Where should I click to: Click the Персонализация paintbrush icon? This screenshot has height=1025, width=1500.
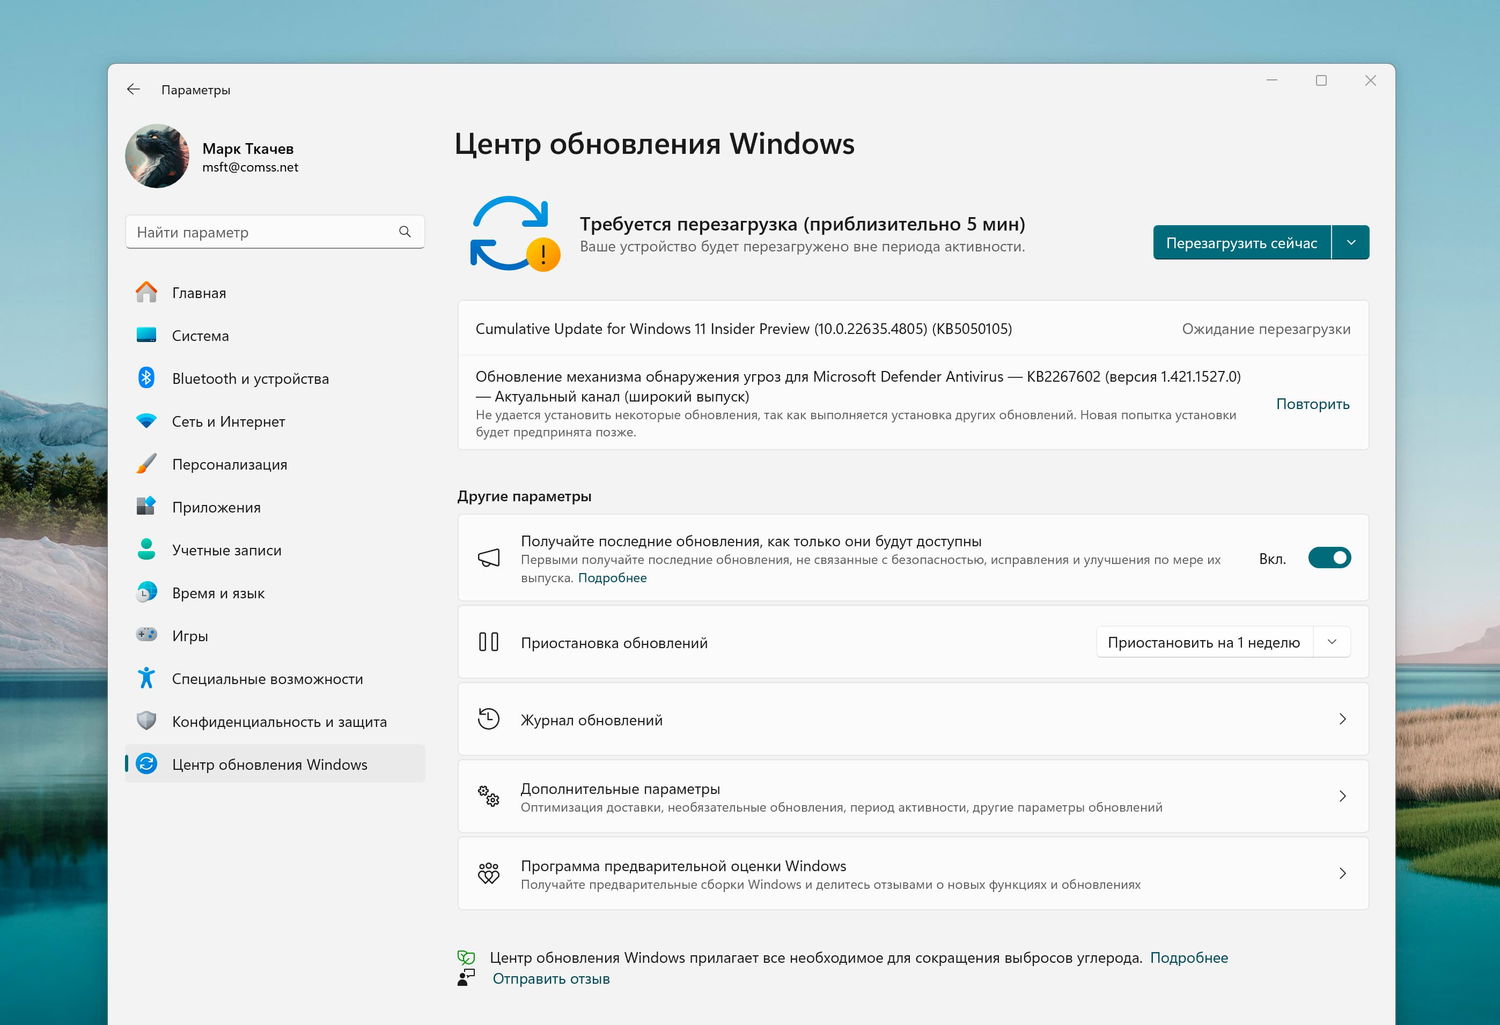point(146,464)
